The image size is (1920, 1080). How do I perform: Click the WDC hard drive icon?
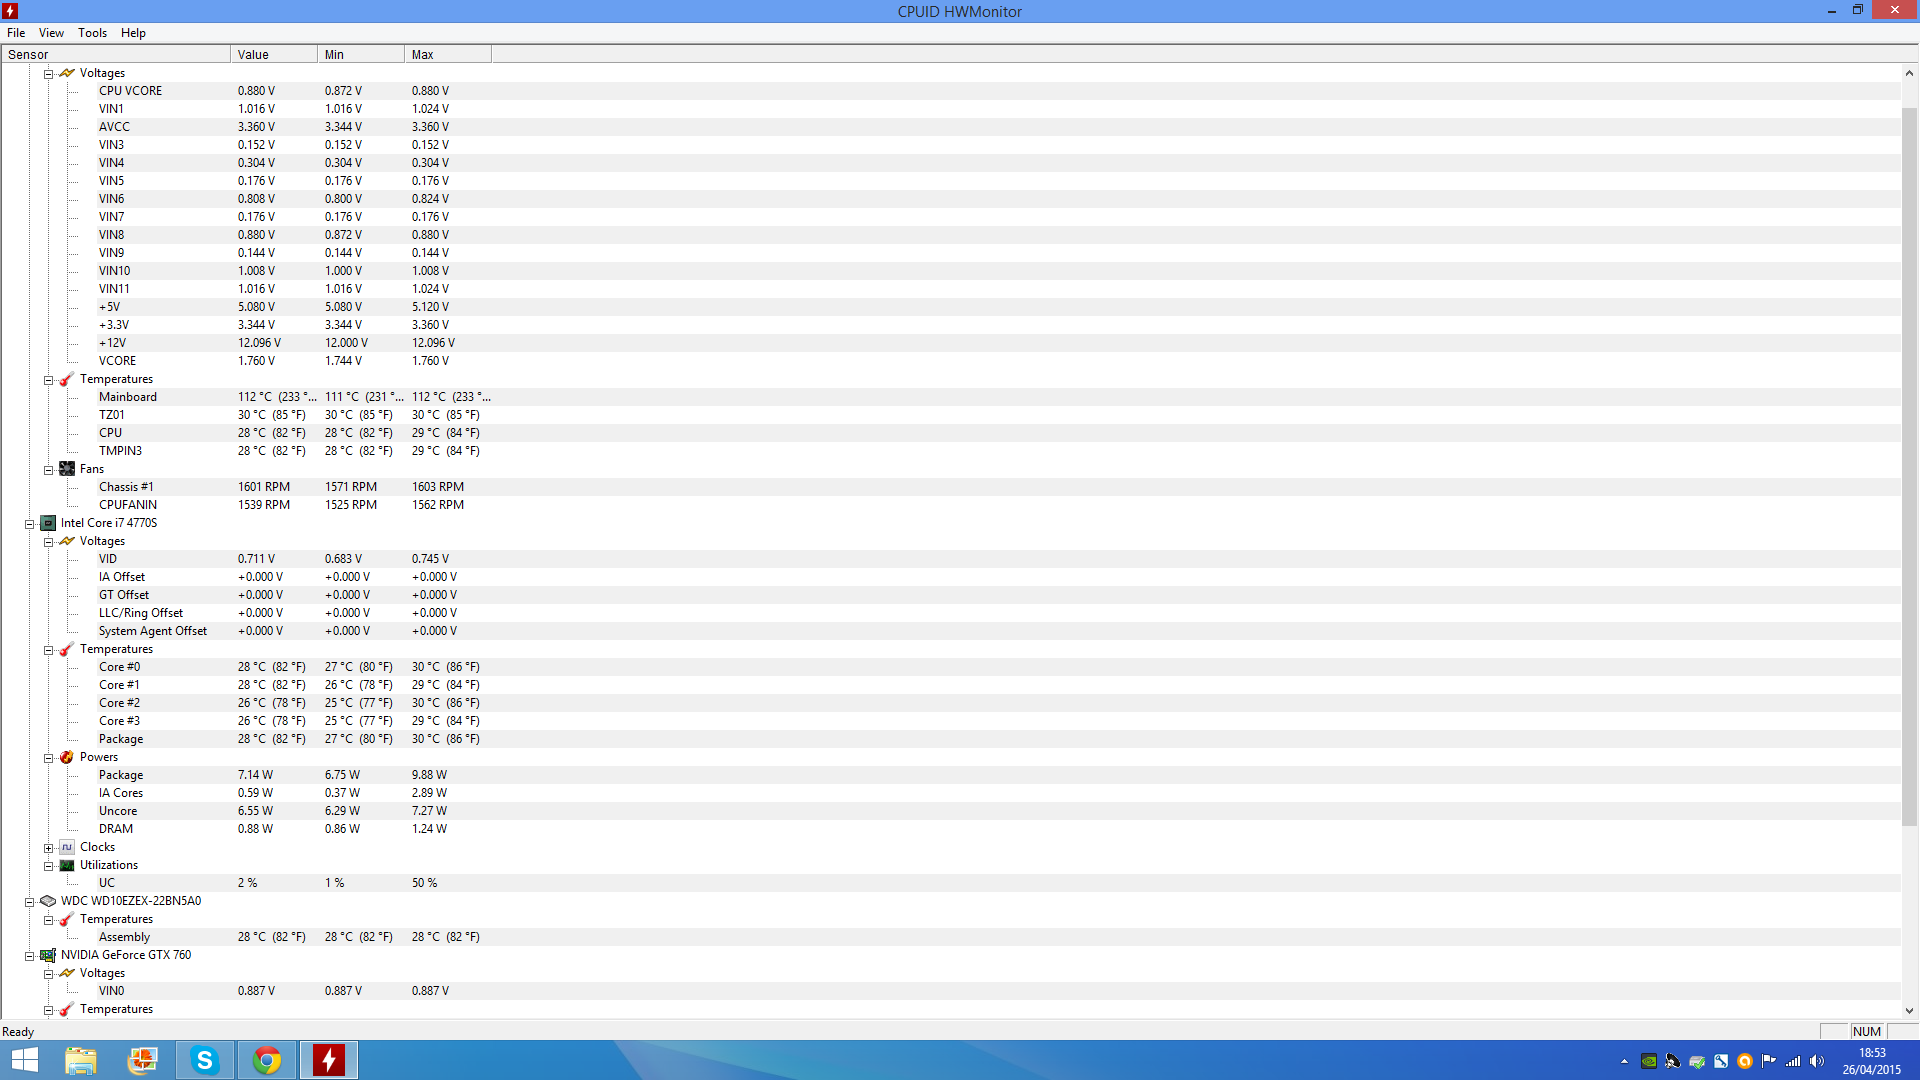pos(48,901)
